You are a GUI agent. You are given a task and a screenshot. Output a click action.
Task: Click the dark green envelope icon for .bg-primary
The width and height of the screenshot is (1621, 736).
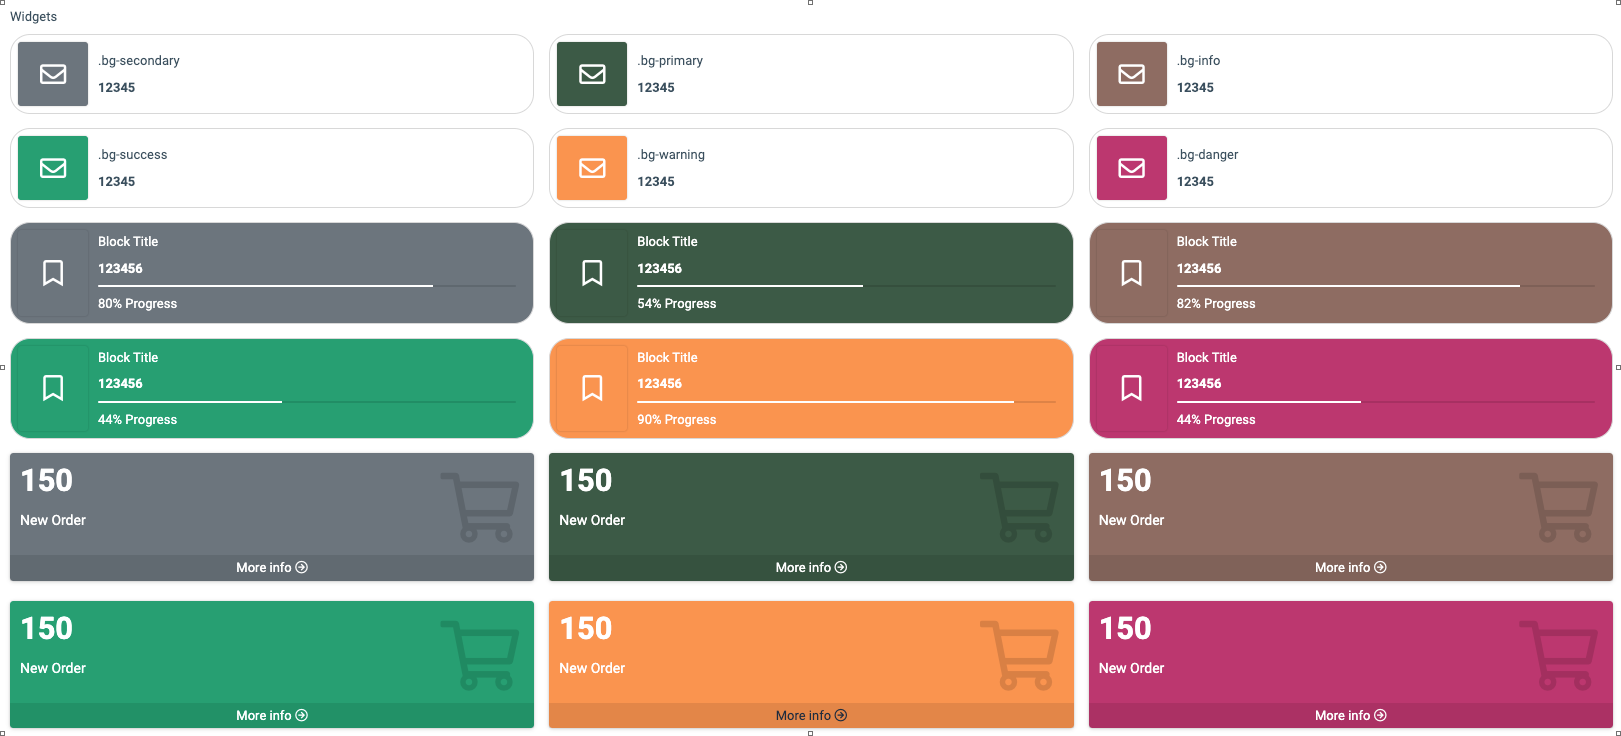pos(592,74)
